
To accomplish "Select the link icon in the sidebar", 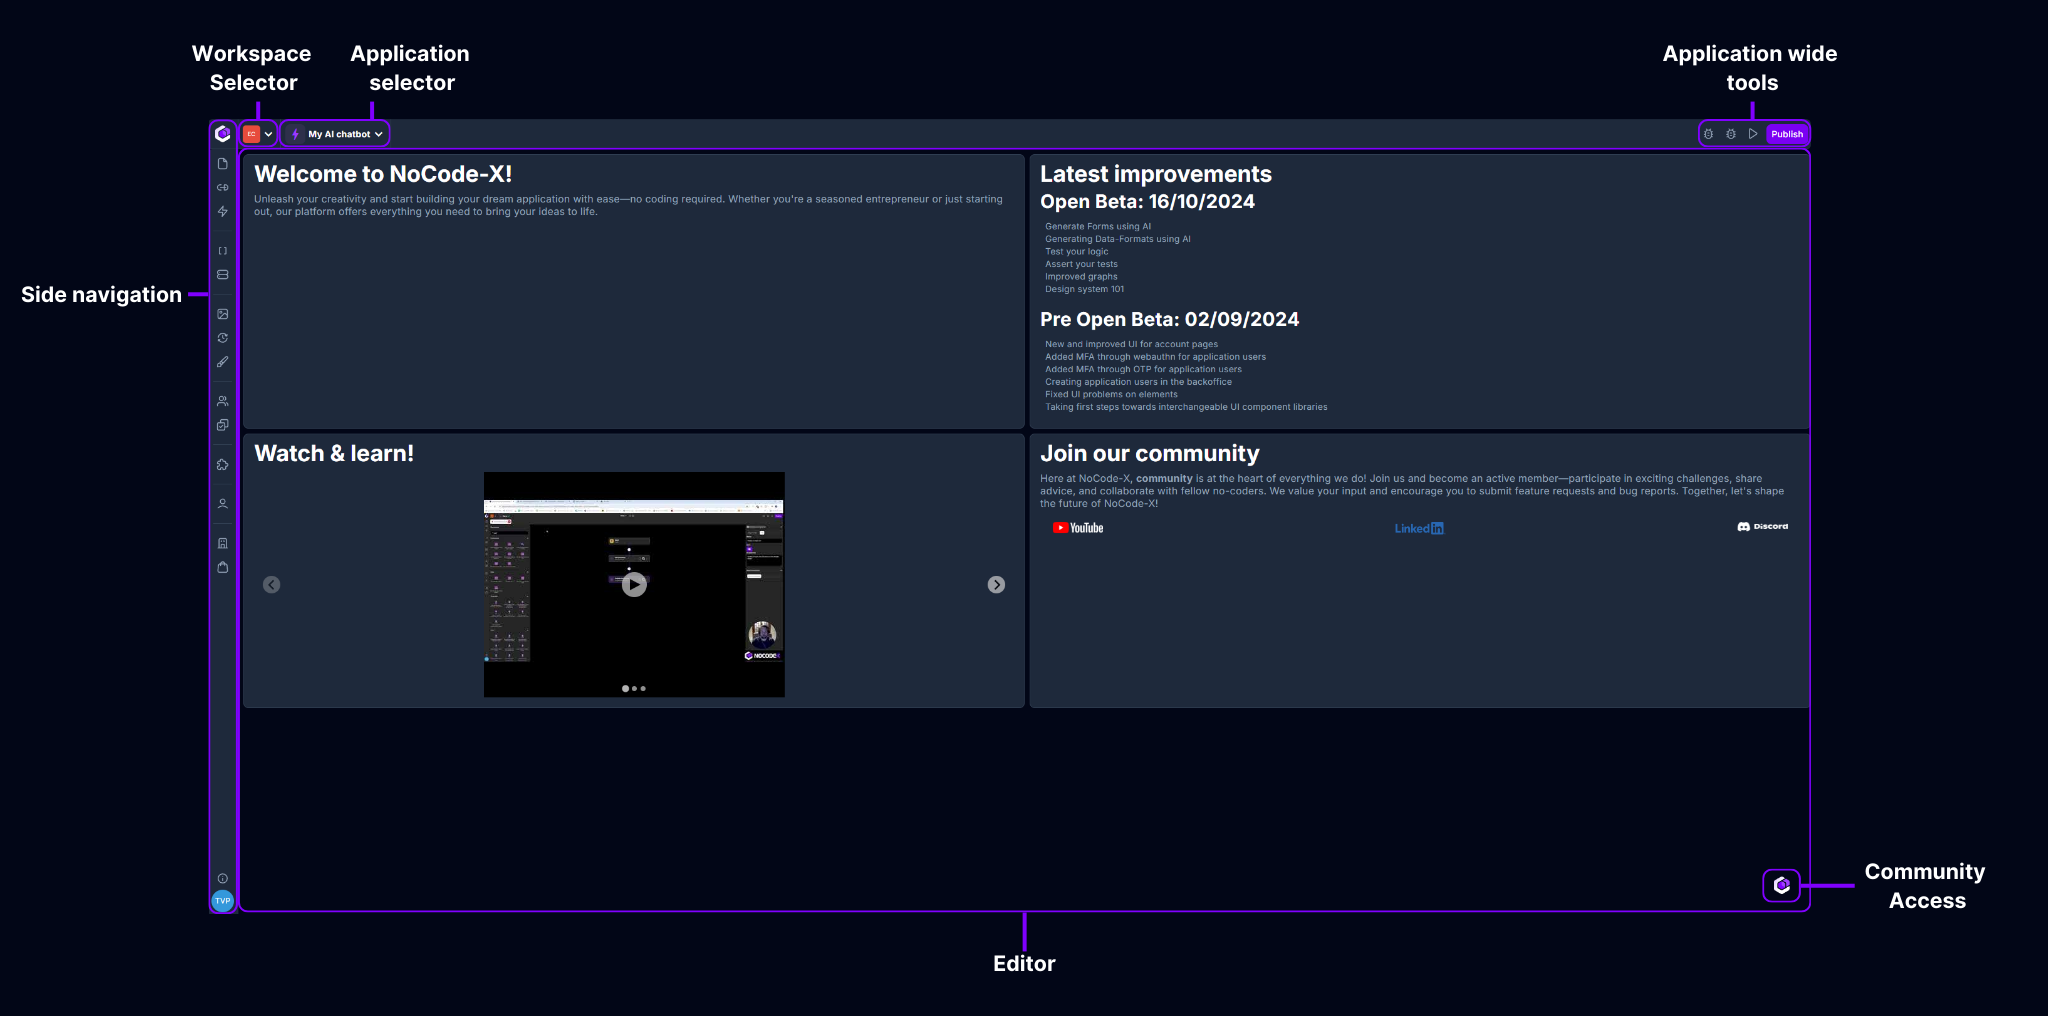I will click(x=222, y=187).
